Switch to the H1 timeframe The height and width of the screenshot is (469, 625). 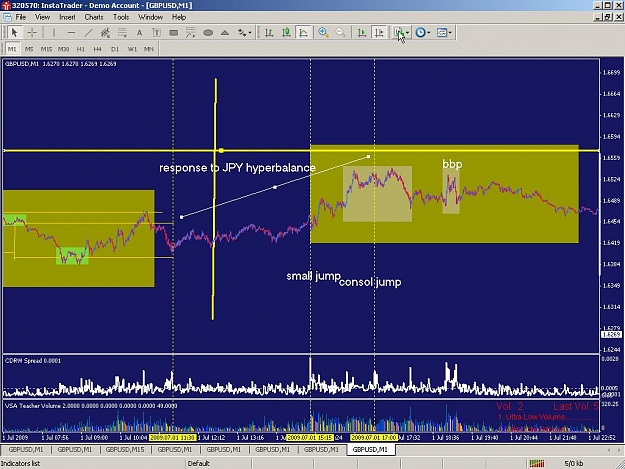tap(81, 49)
